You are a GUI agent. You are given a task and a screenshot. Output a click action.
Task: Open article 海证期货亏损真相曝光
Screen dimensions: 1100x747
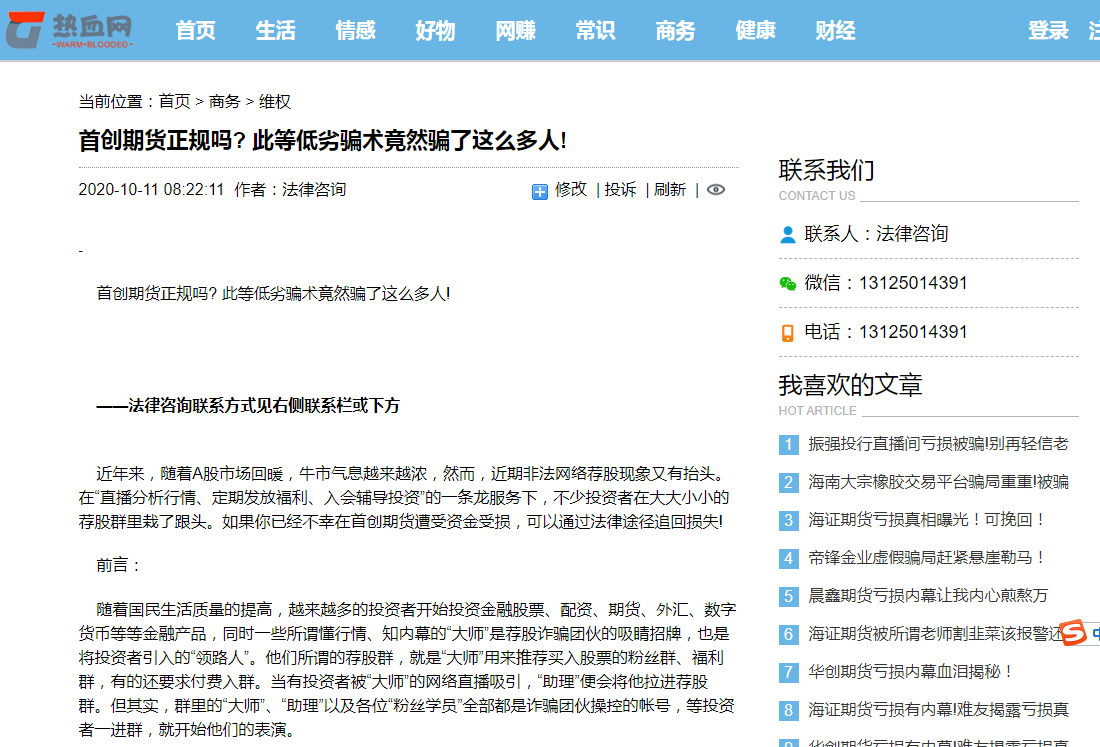(926, 520)
